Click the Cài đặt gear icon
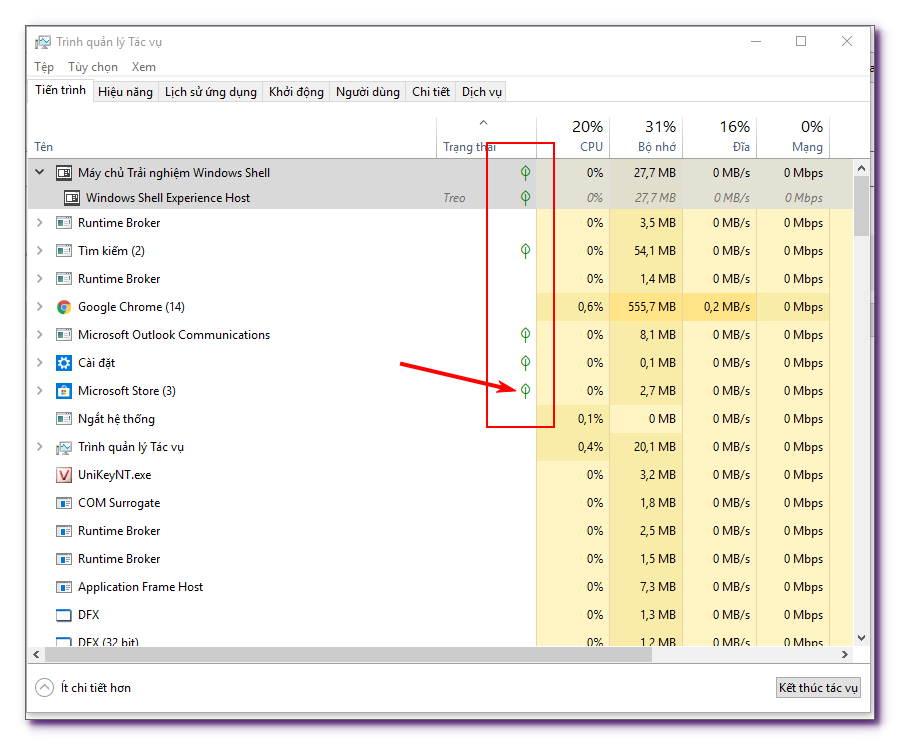This screenshot has height=745, width=900. tap(63, 362)
